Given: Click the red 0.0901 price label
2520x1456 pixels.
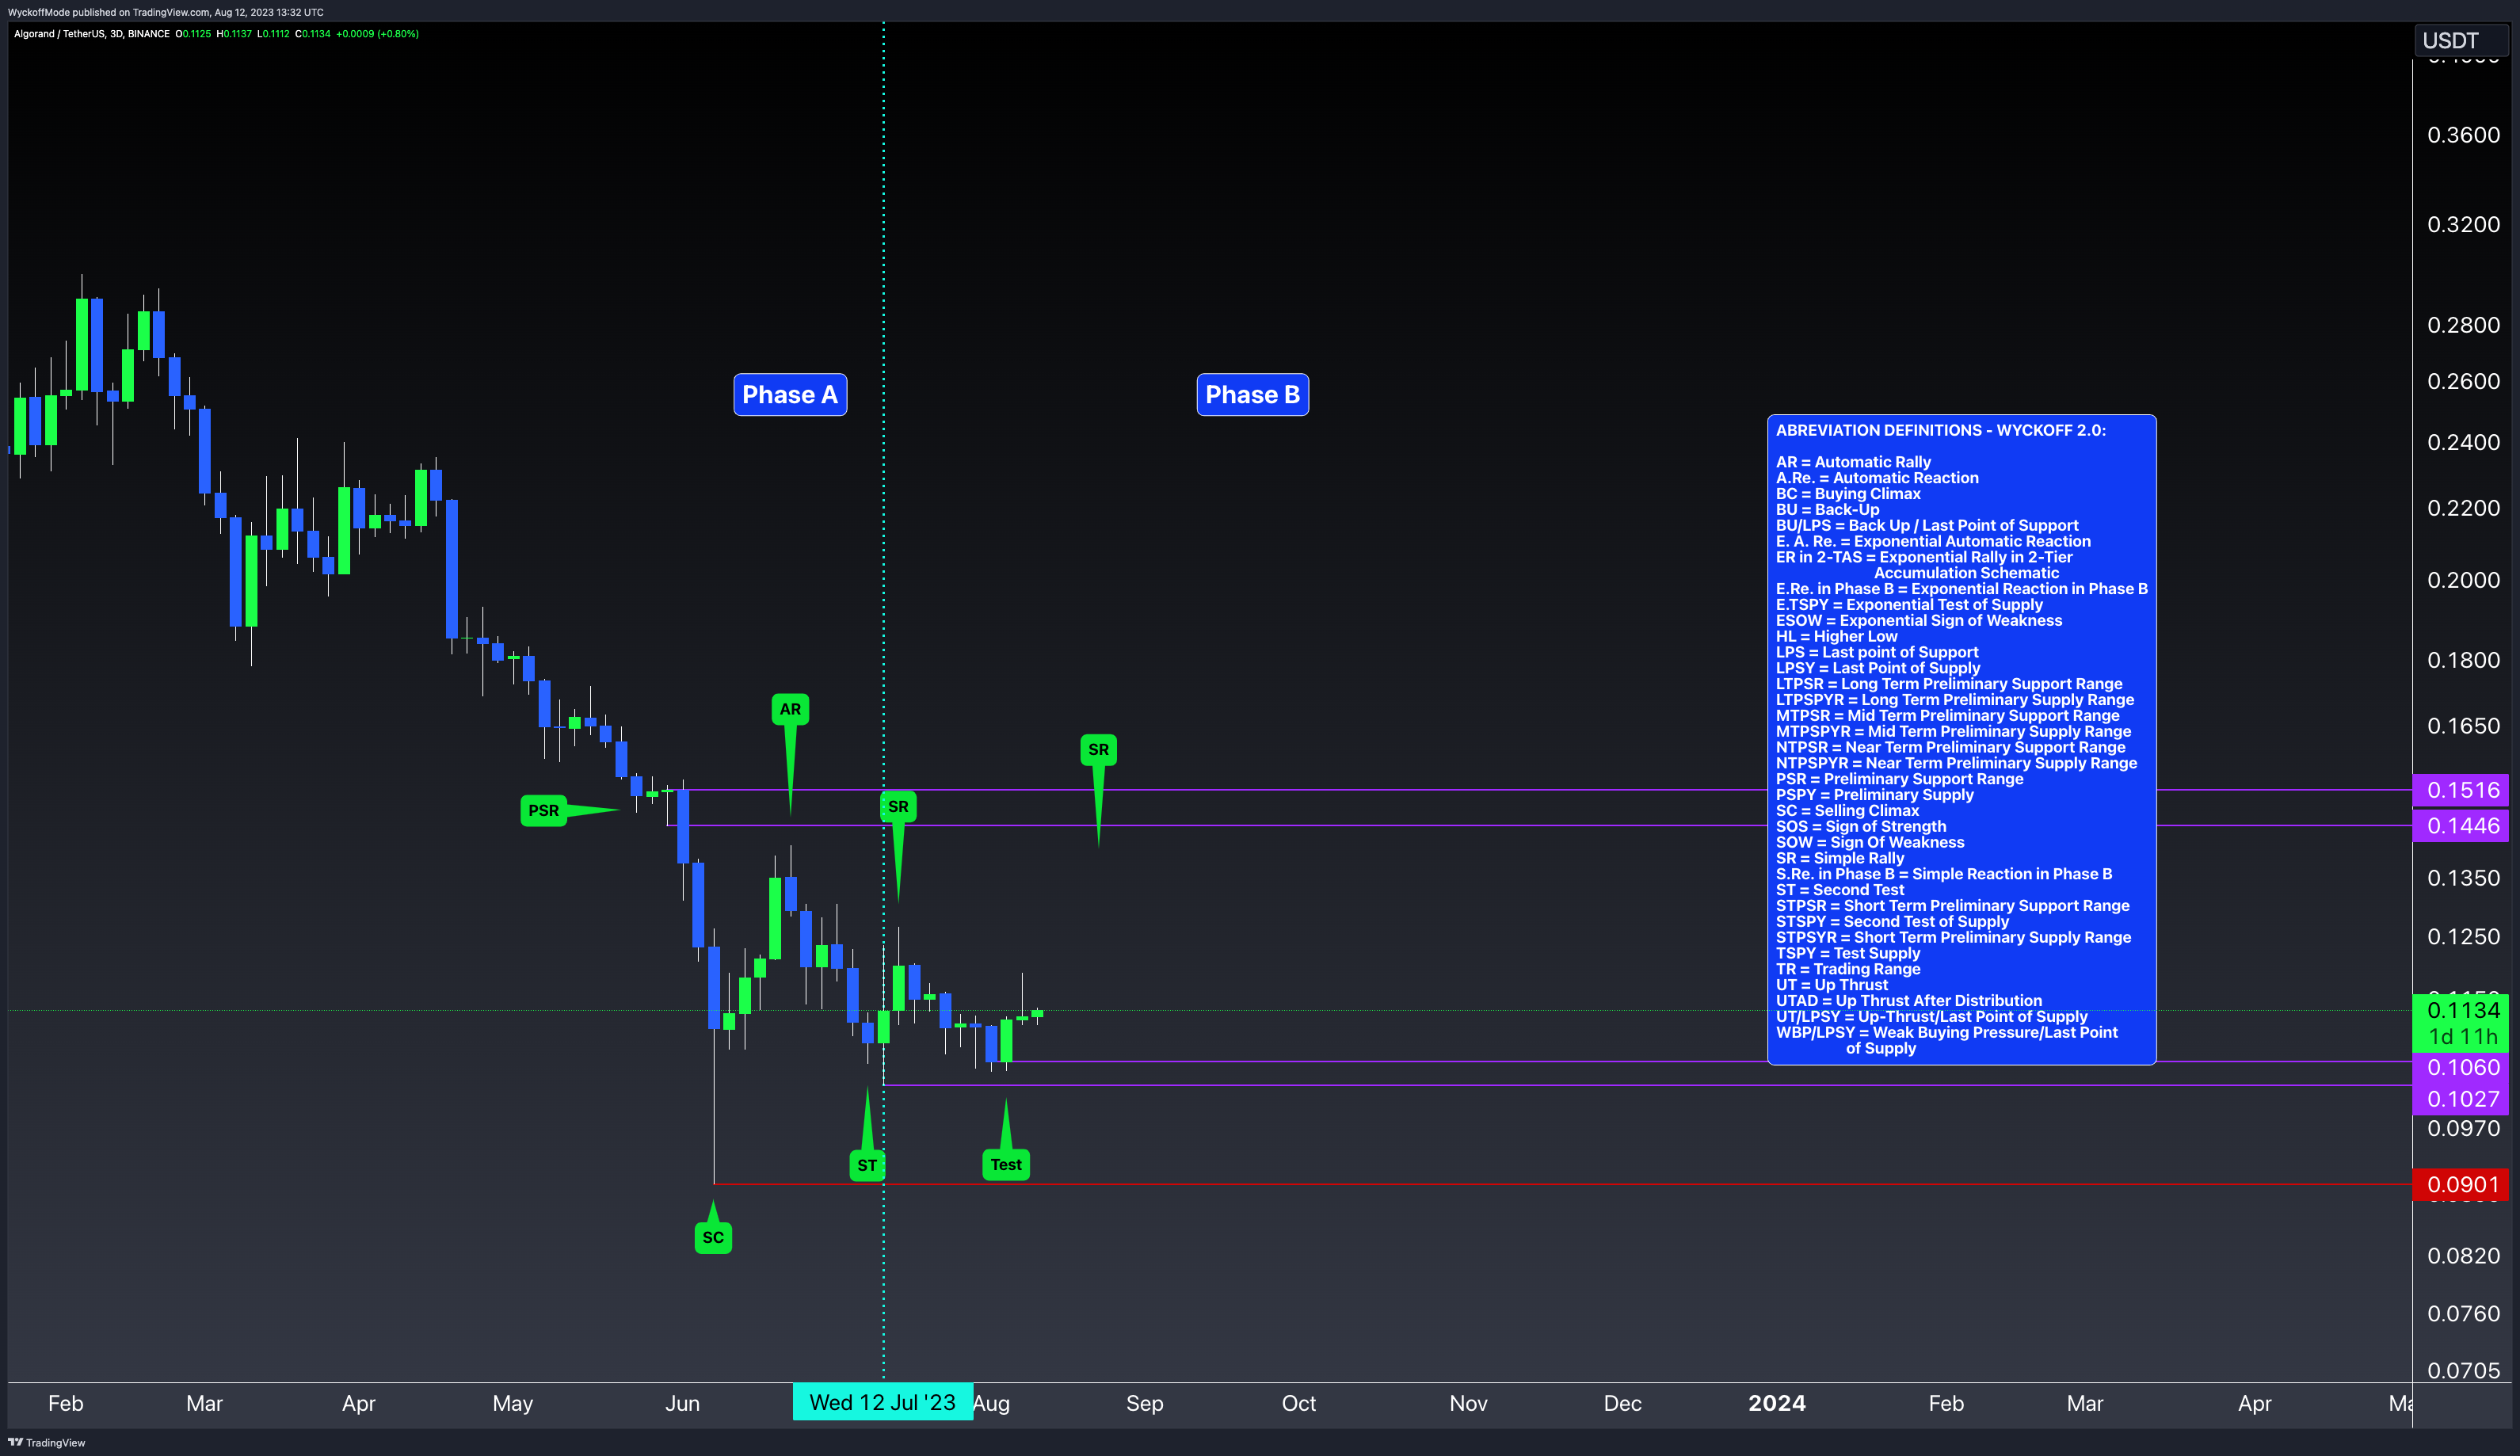Looking at the screenshot, I should click(x=2462, y=1185).
